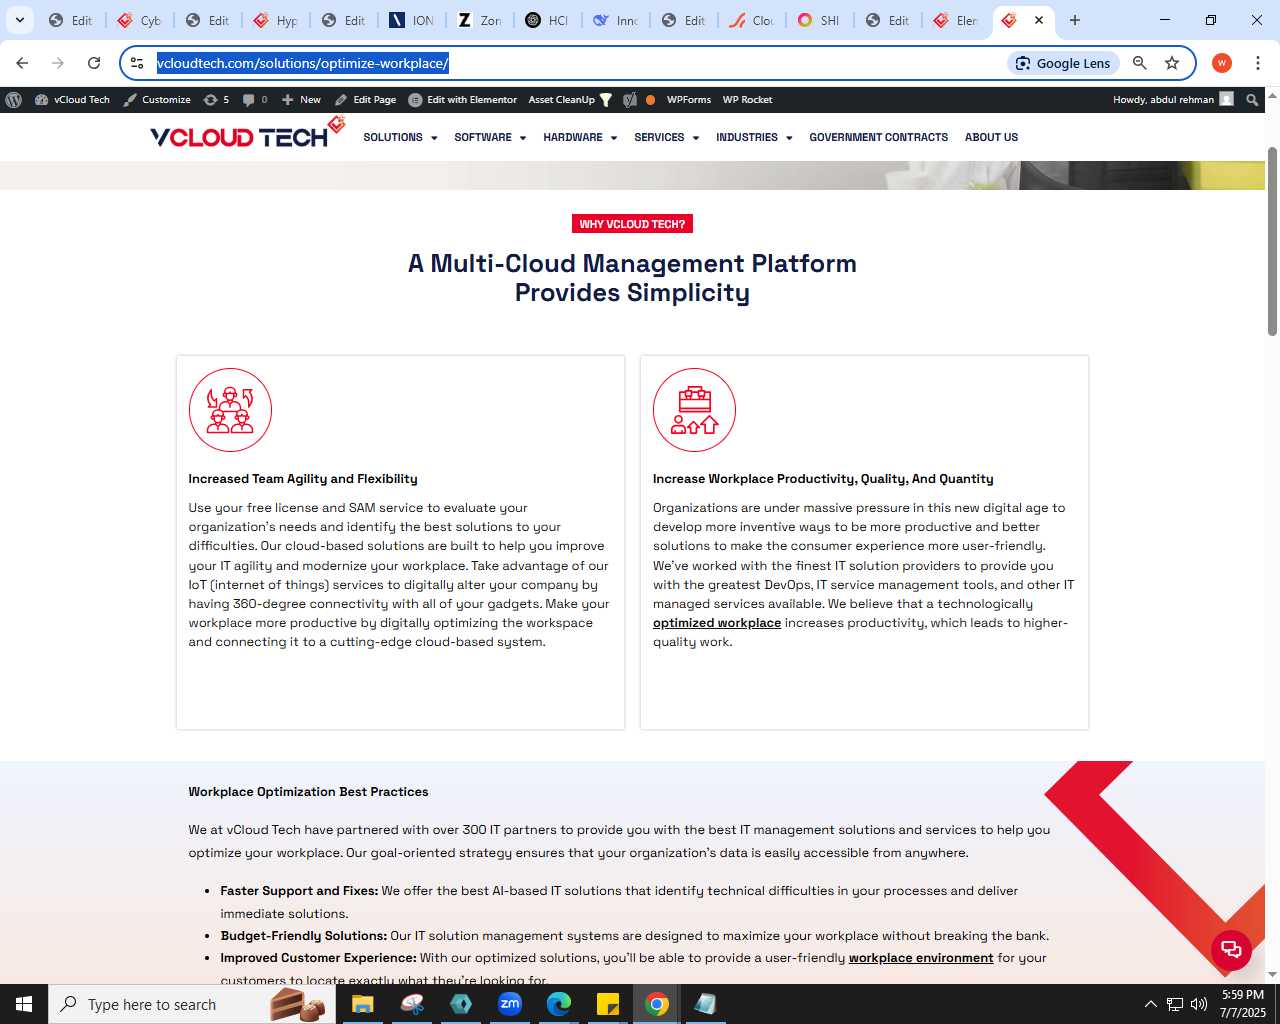
Task: Switch to the SHI tab
Action: (x=820, y=20)
